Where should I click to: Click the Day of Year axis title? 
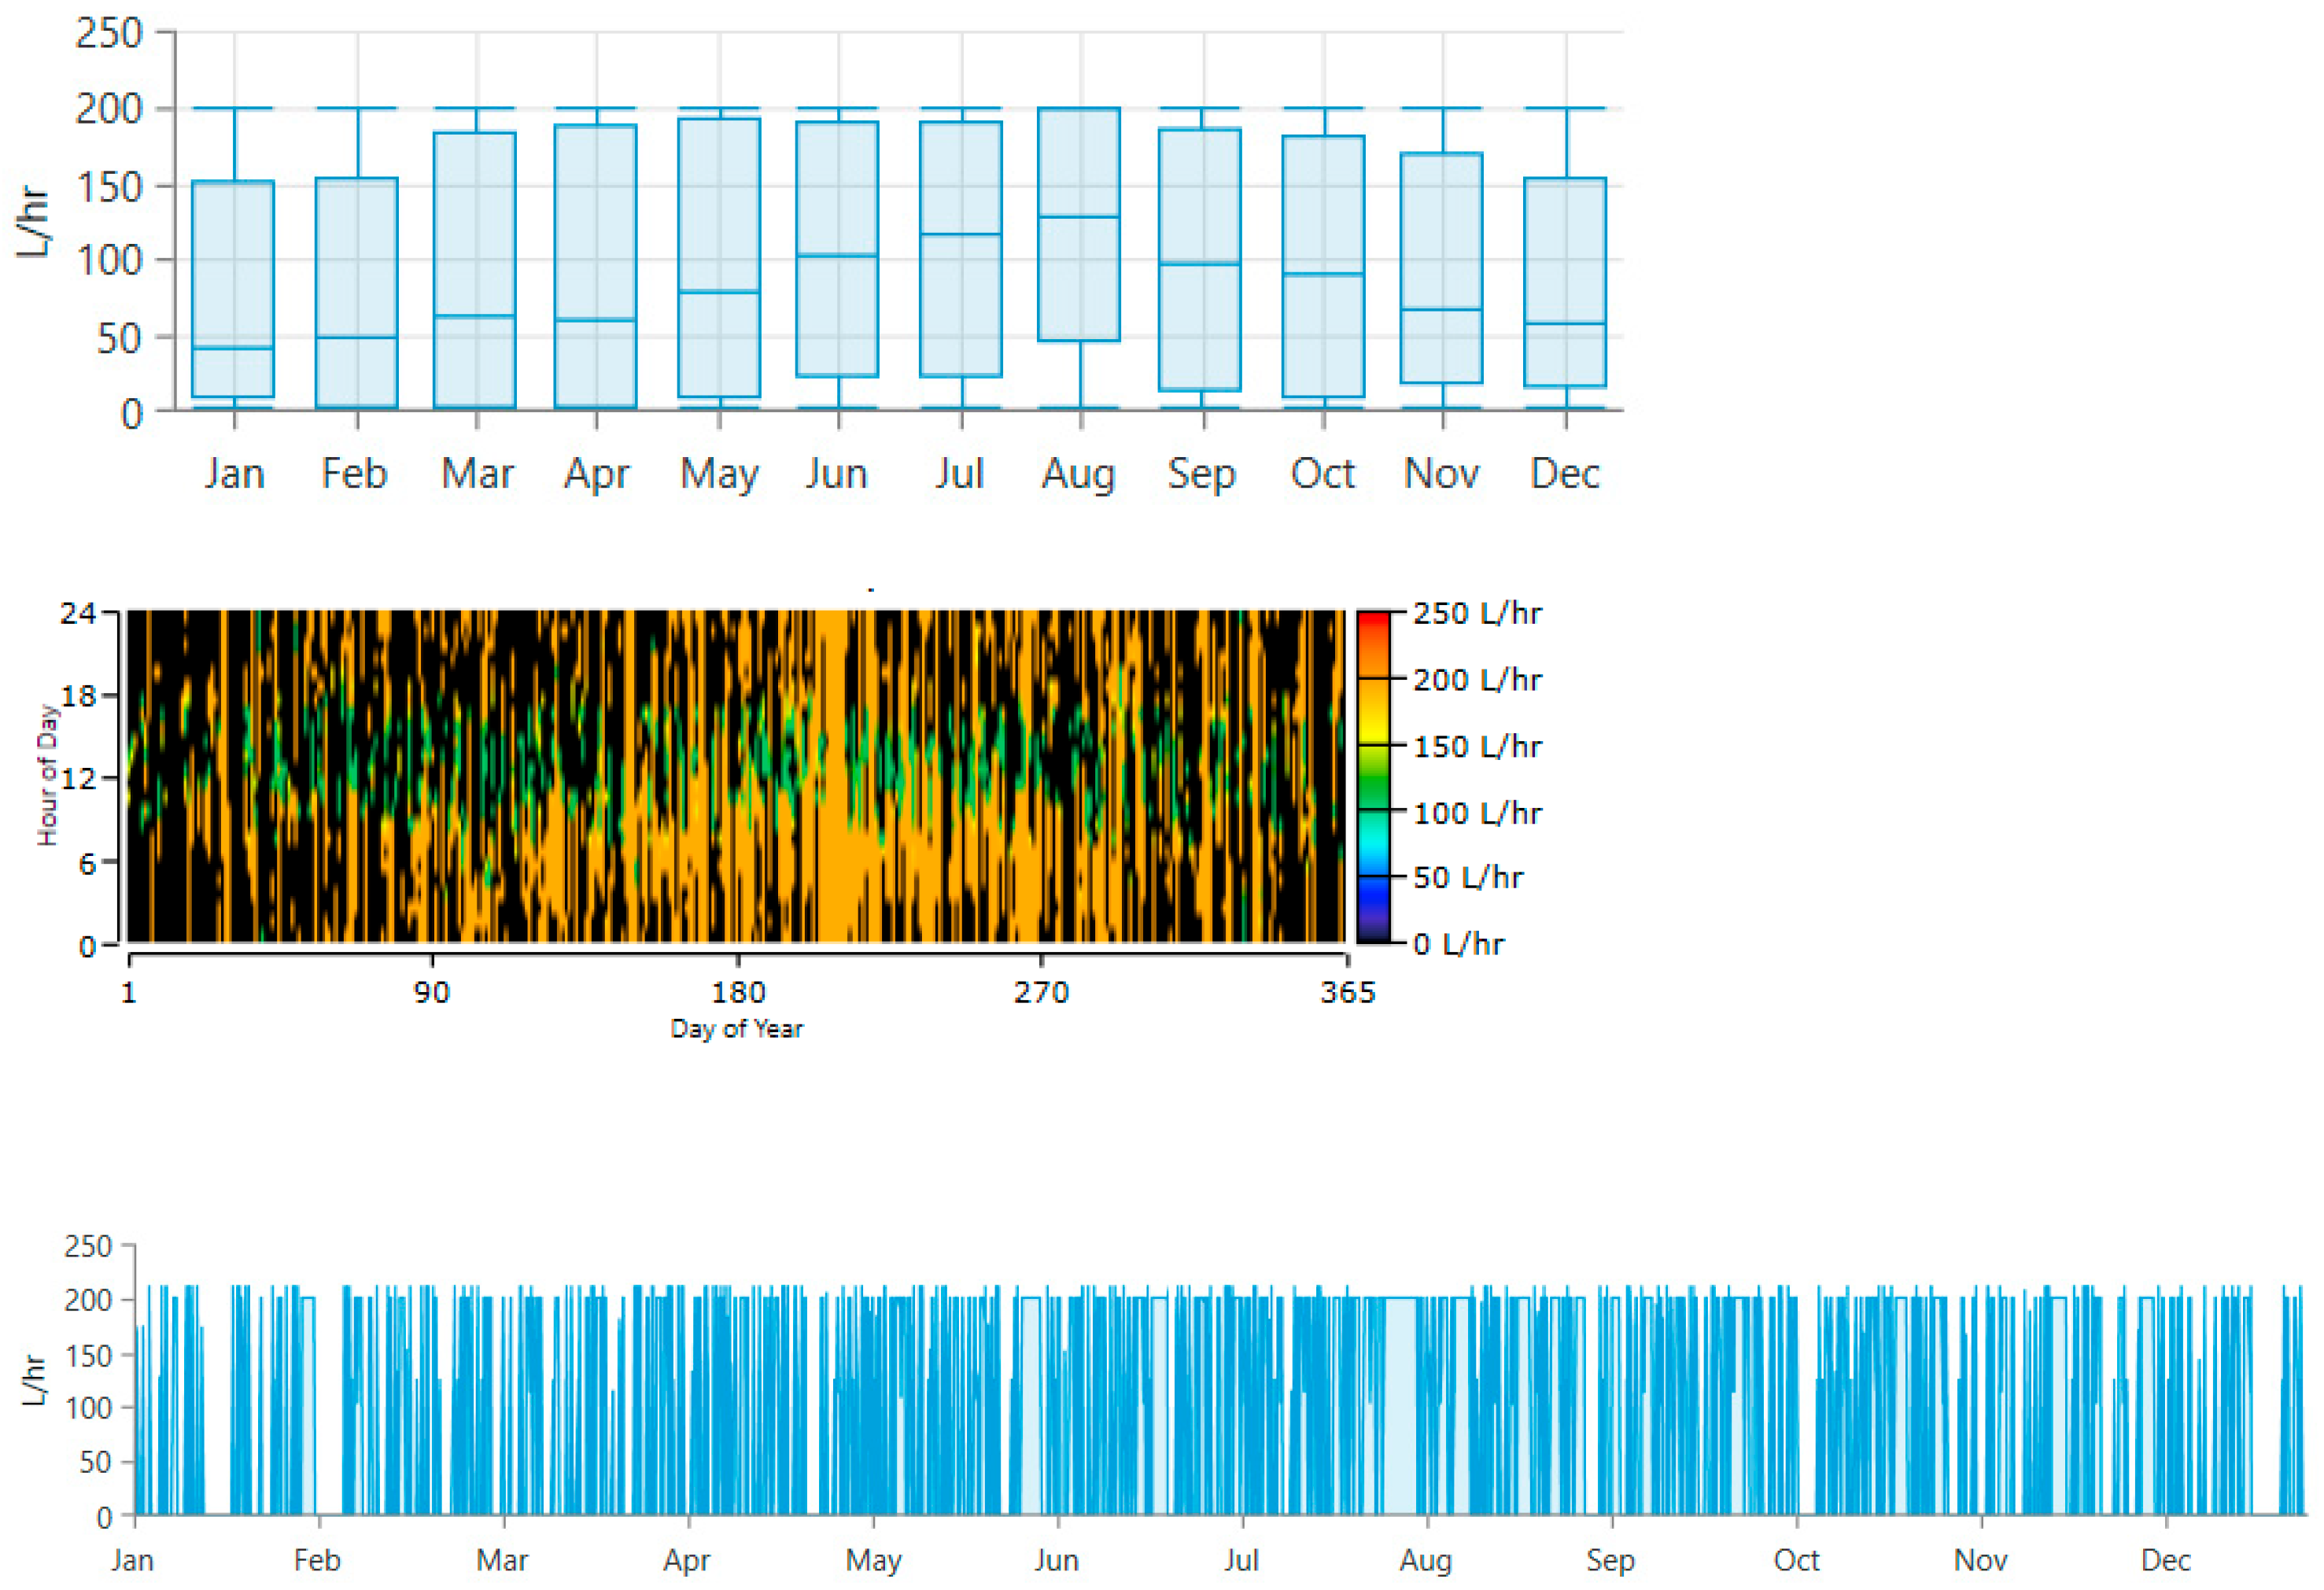[736, 1029]
